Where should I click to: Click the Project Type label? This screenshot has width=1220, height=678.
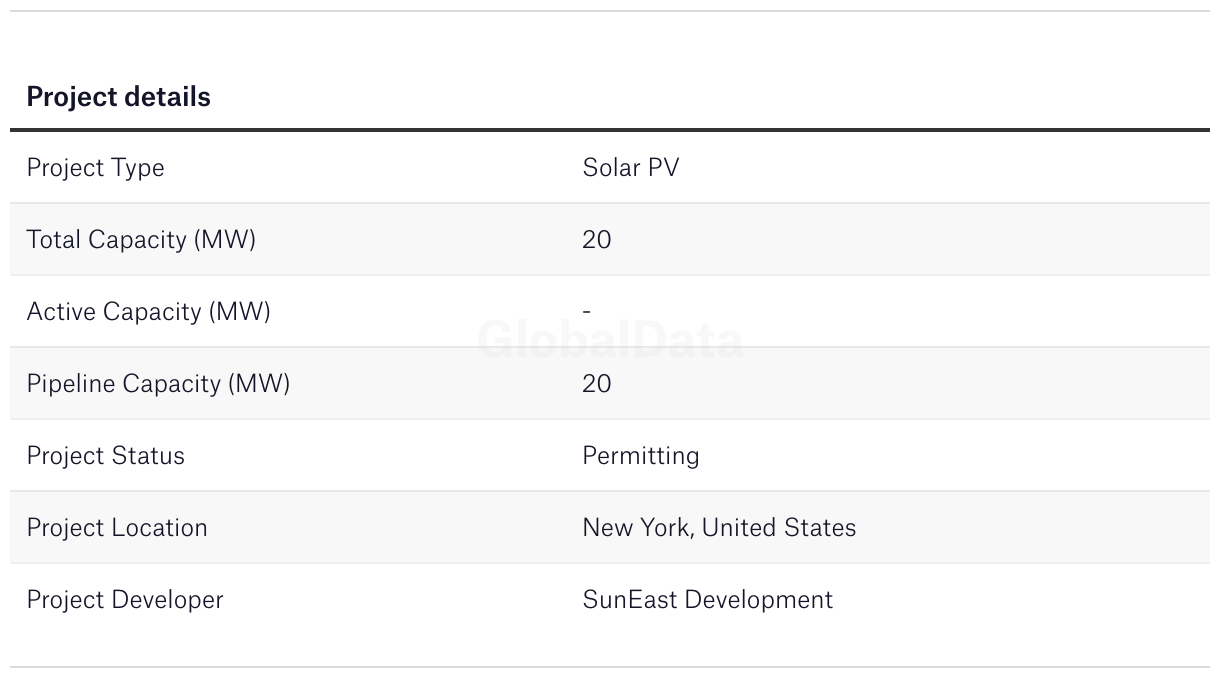pyautogui.click(x=95, y=168)
